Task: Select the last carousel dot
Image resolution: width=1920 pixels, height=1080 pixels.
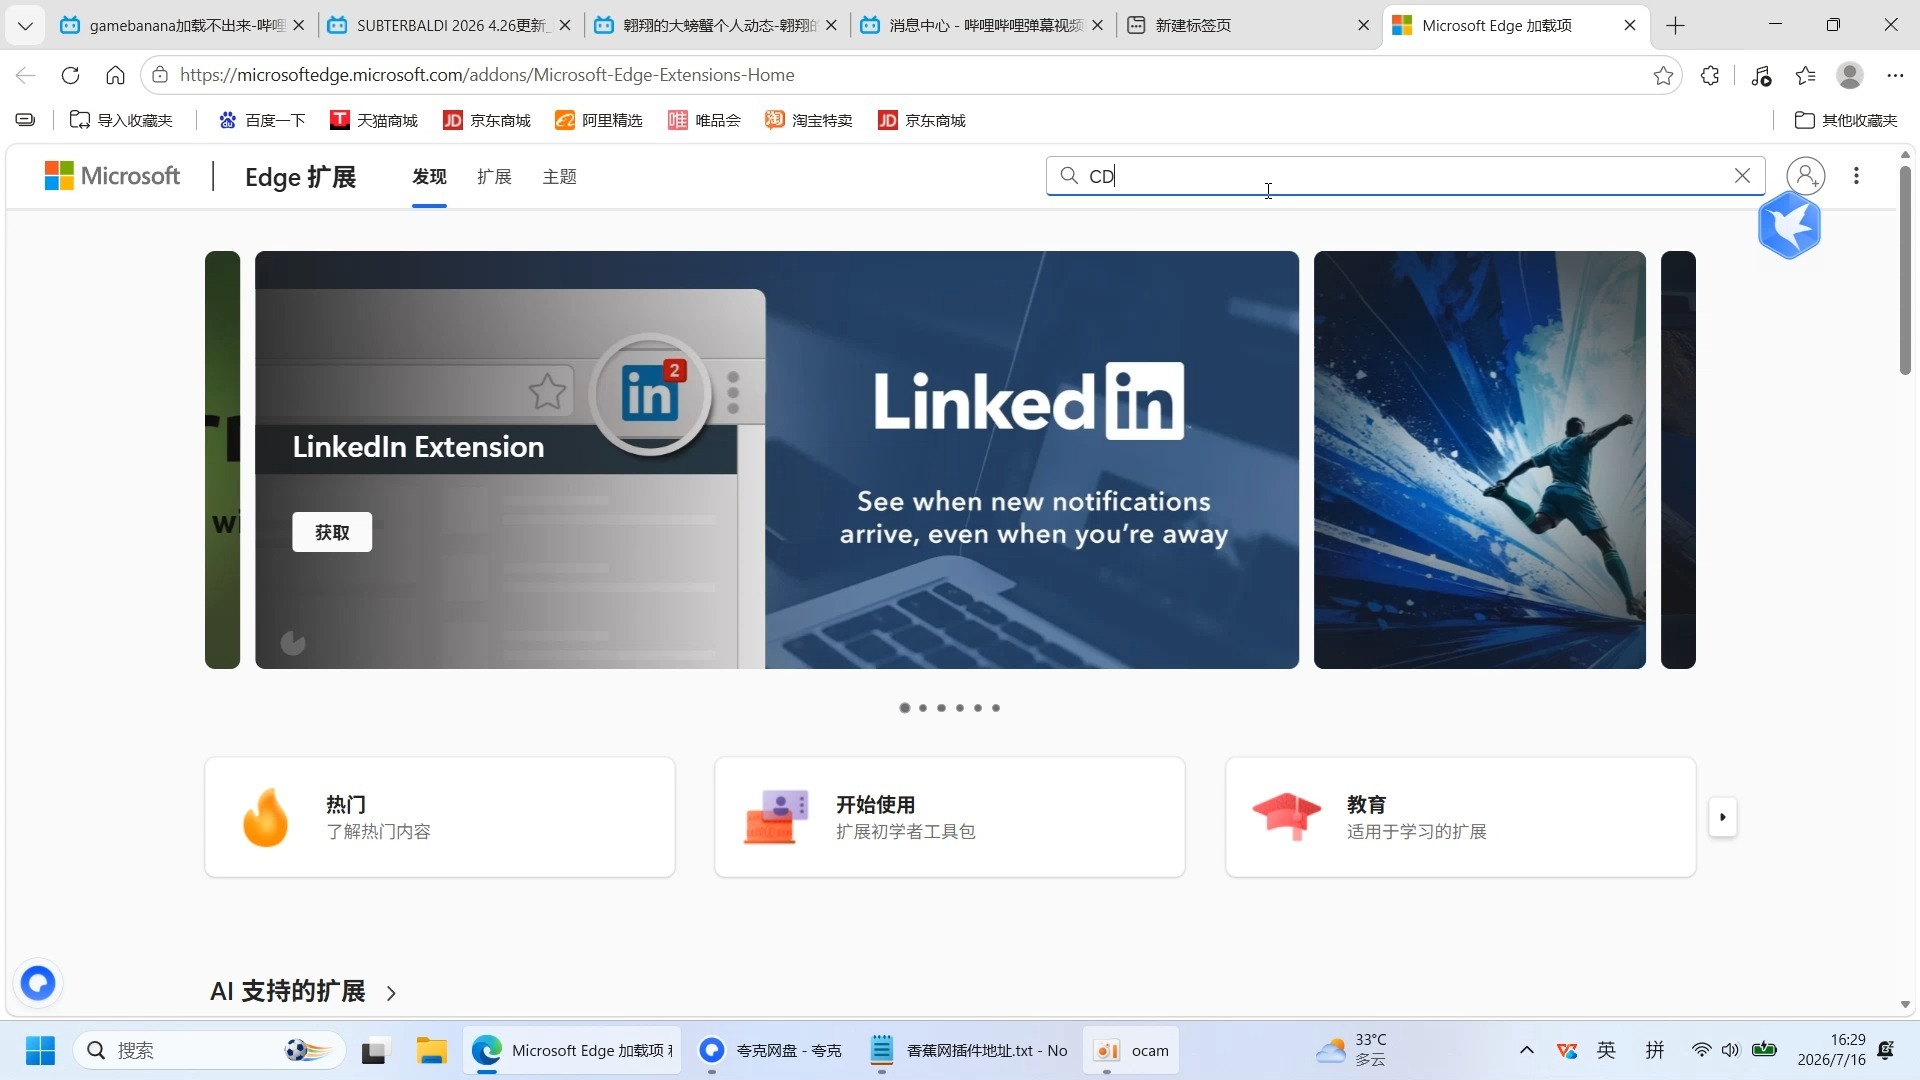Action: click(996, 708)
